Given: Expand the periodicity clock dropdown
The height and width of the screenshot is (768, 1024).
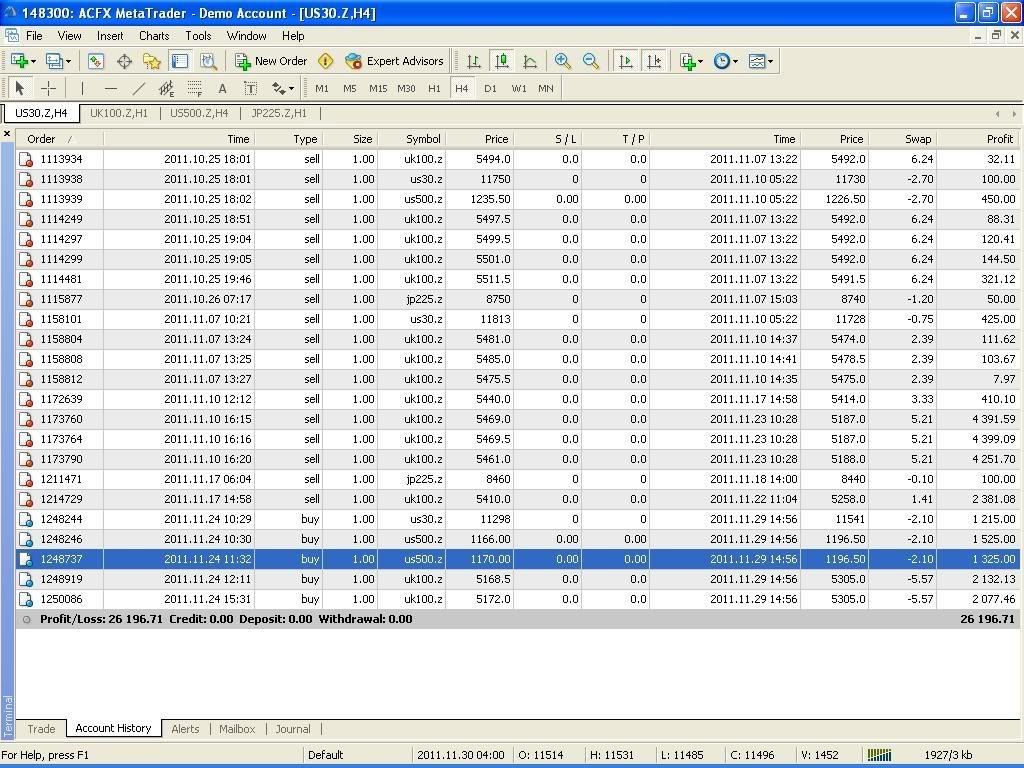Looking at the screenshot, I should coord(735,62).
